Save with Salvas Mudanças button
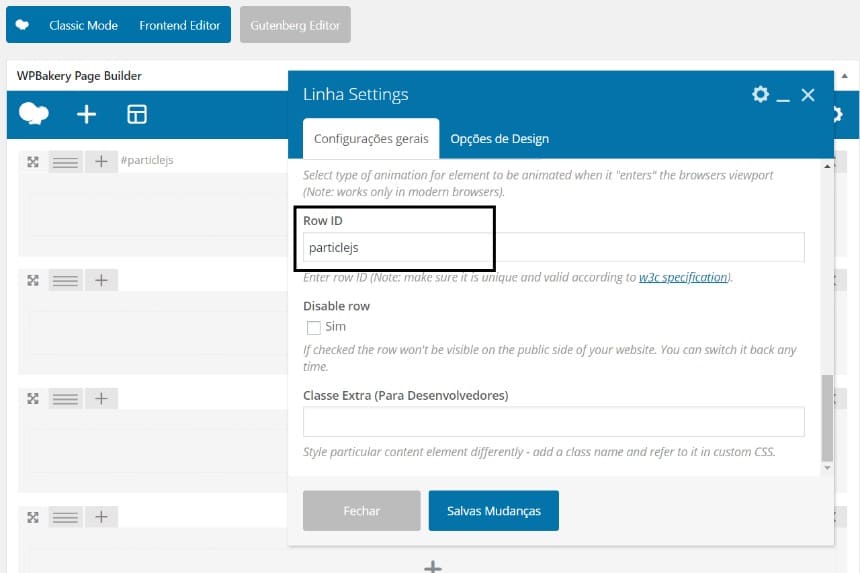 click(x=494, y=510)
